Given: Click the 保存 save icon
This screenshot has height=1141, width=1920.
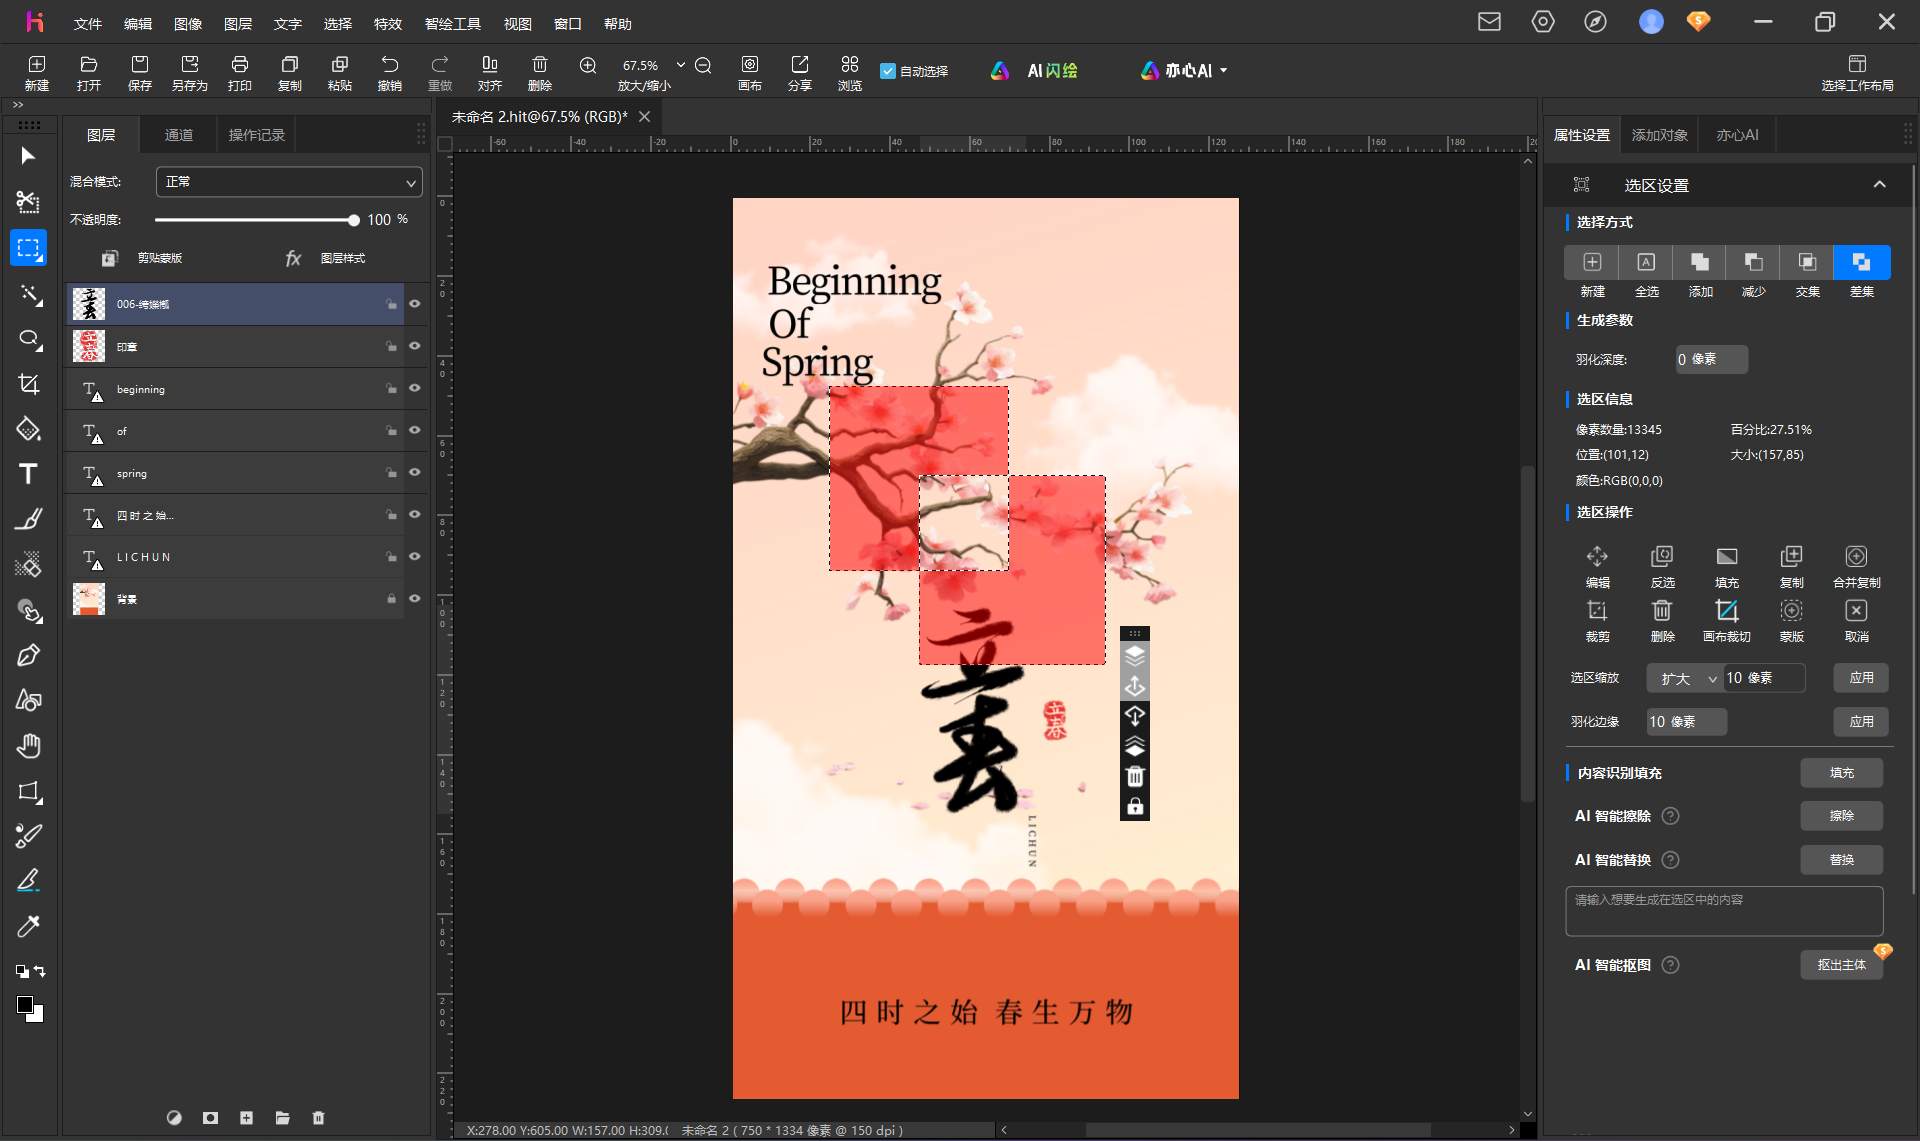Looking at the screenshot, I should coord(139,72).
